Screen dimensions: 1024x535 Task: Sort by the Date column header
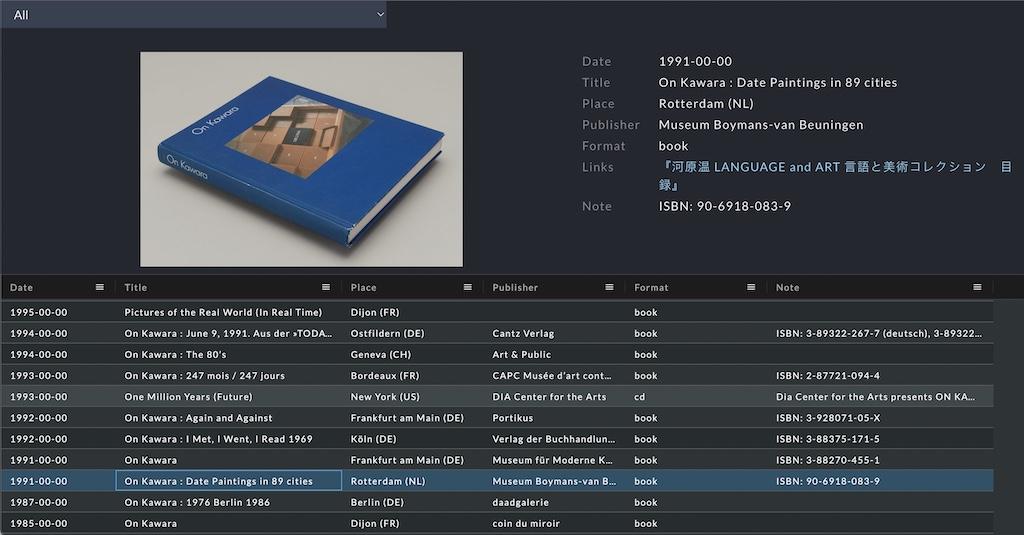(x=22, y=288)
